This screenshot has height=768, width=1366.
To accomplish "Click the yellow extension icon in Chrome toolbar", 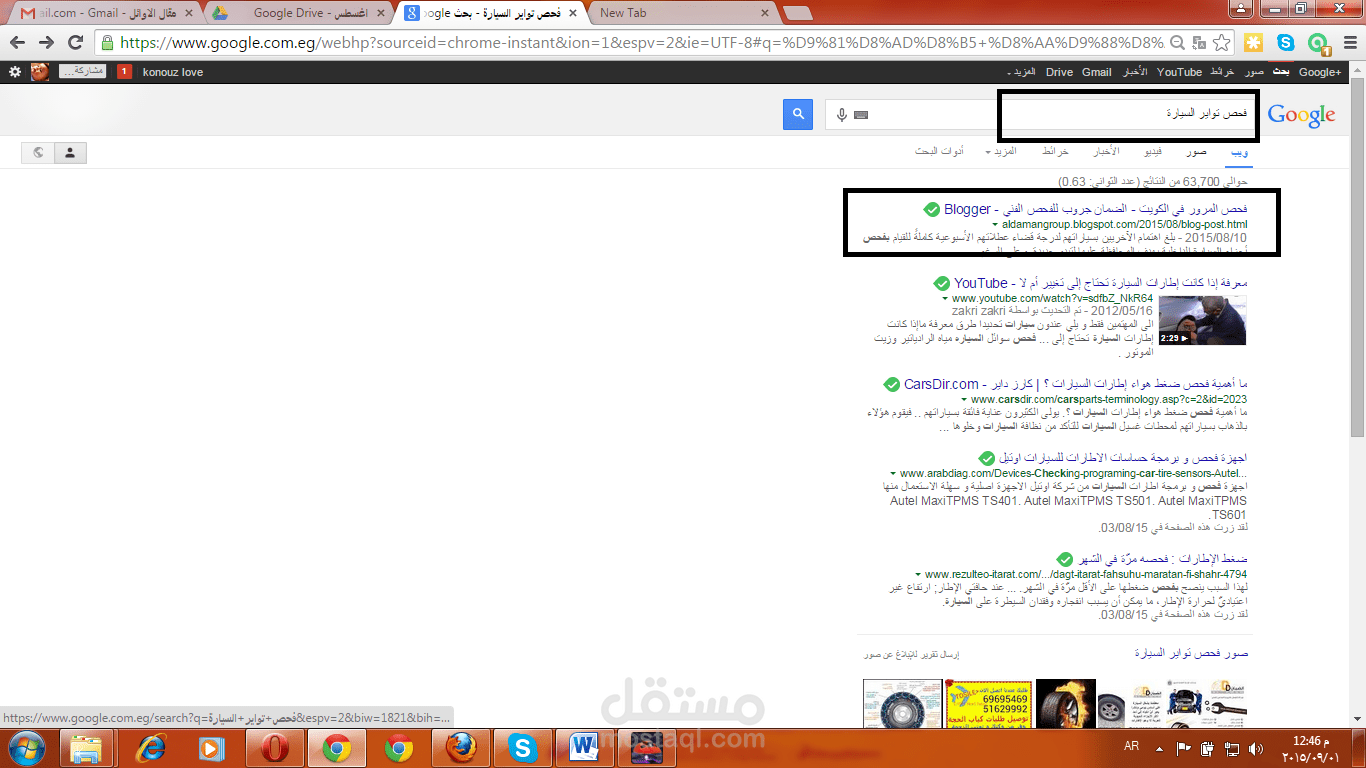I will pos(1254,43).
